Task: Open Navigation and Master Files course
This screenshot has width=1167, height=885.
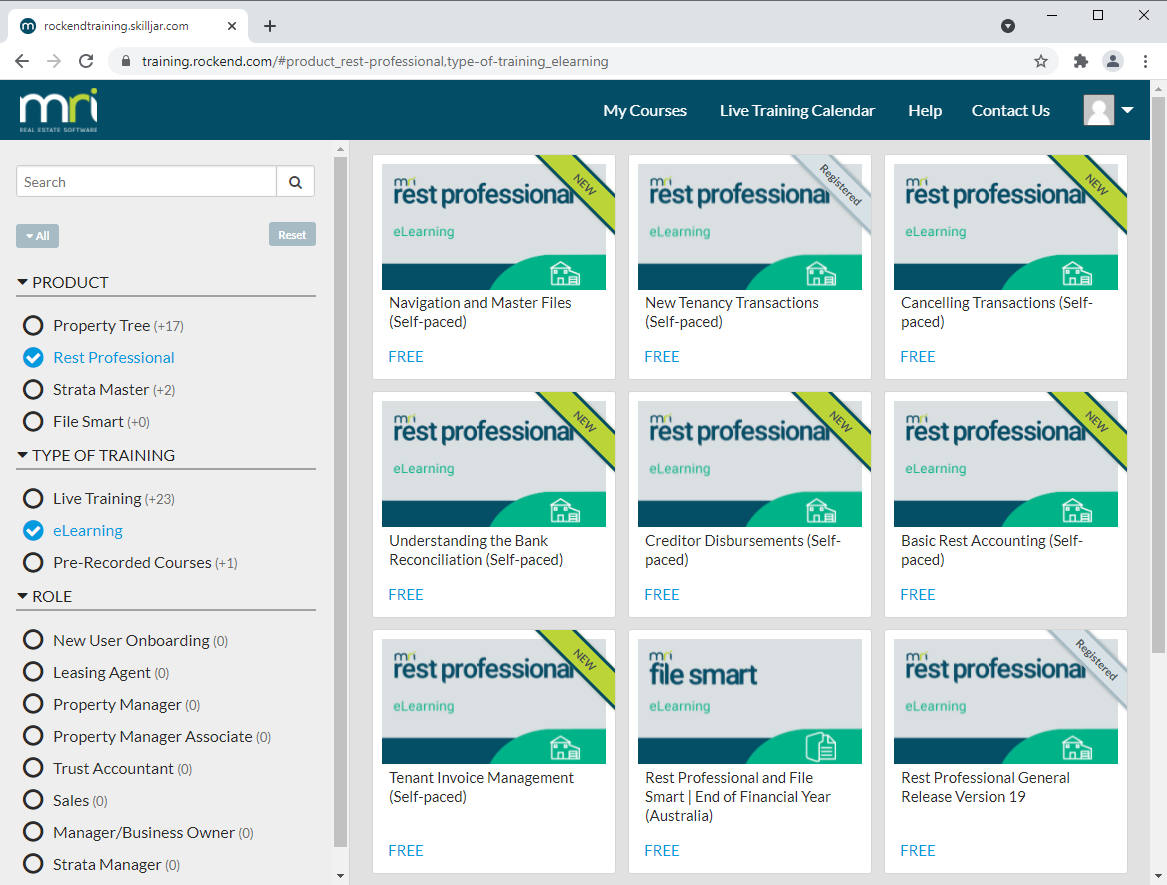Action: tap(480, 312)
